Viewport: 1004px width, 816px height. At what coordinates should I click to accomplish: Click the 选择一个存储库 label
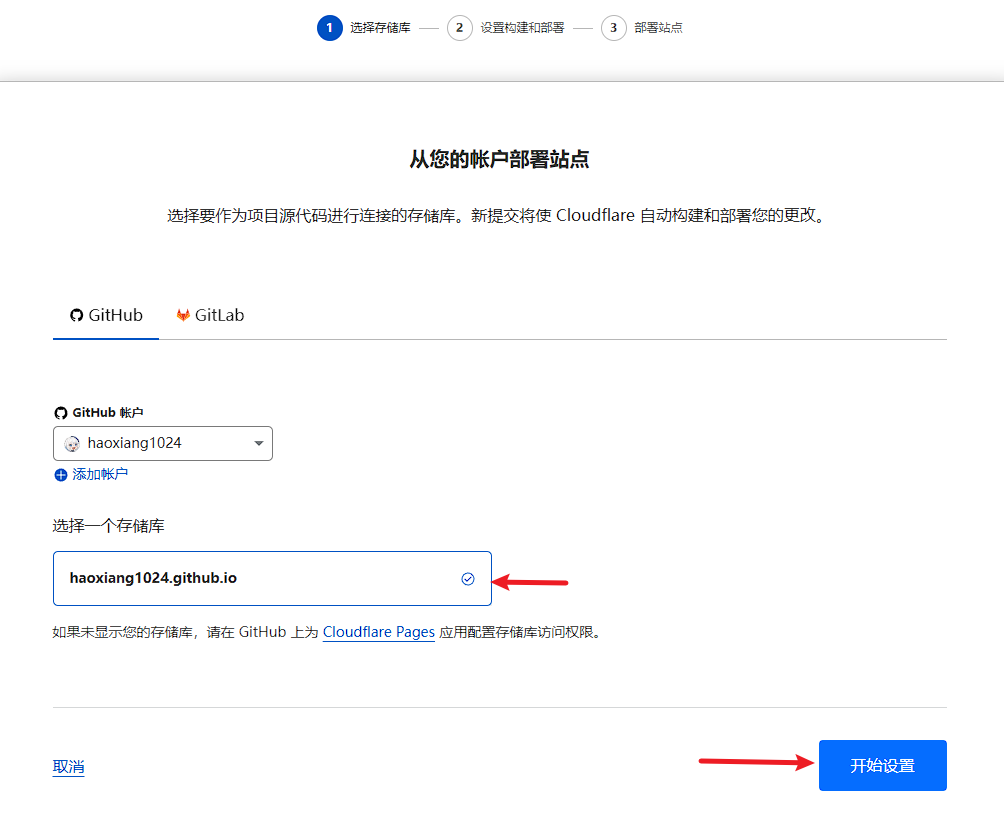[108, 526]
